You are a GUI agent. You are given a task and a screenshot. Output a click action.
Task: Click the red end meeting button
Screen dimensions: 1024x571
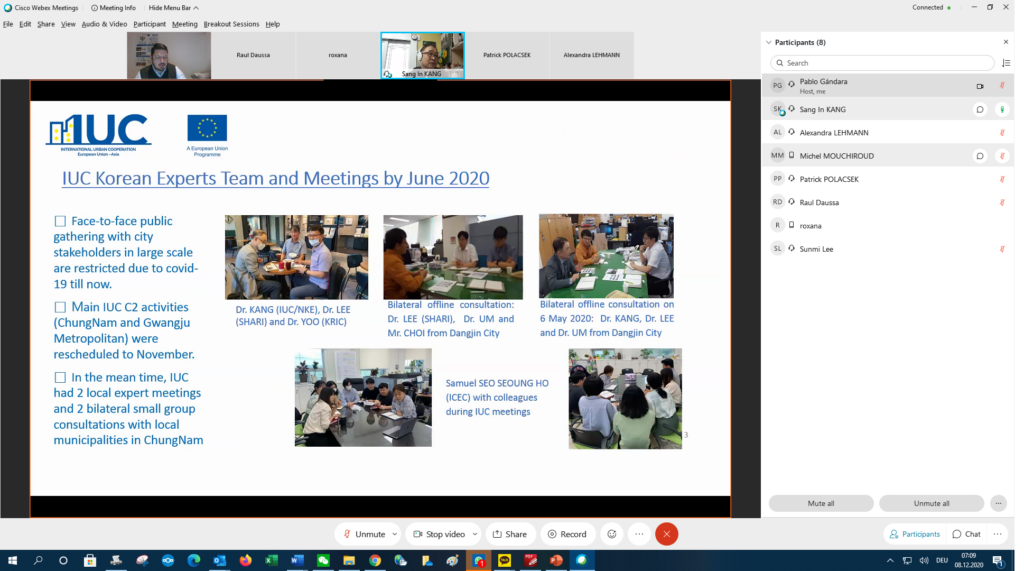[666, 534]
